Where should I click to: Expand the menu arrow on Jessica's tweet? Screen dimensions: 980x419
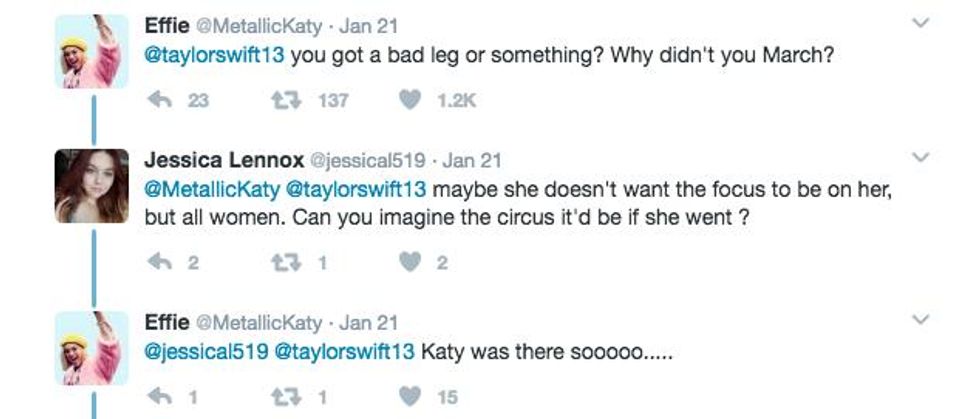(921, 158)
